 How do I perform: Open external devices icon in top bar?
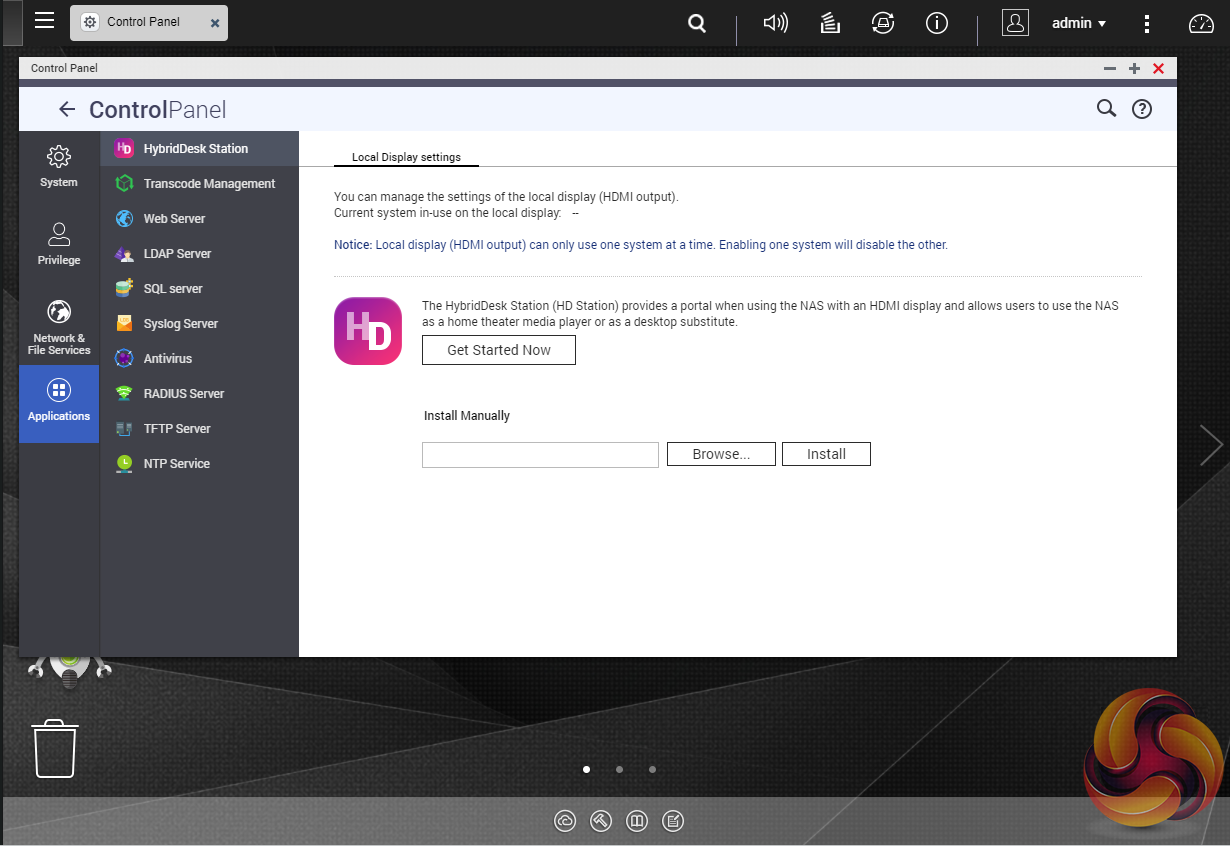883,23
